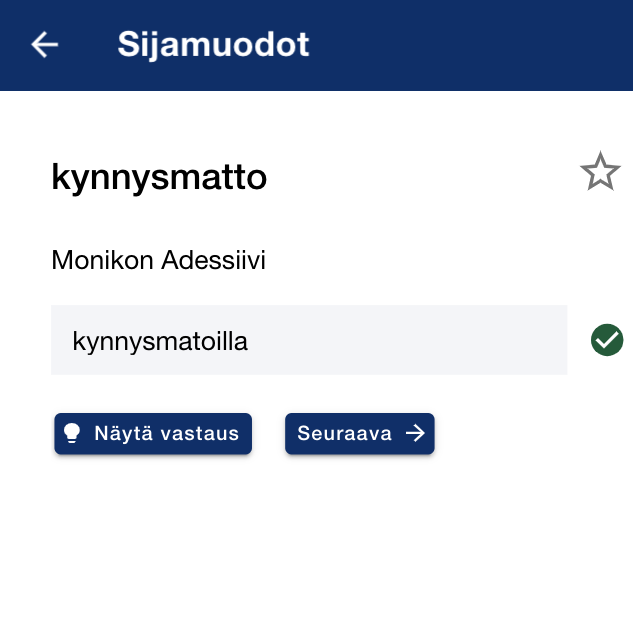The image size is (633, 633).
Task: Click the typed text kynnysmatoilla
Action: pos(160,341)
